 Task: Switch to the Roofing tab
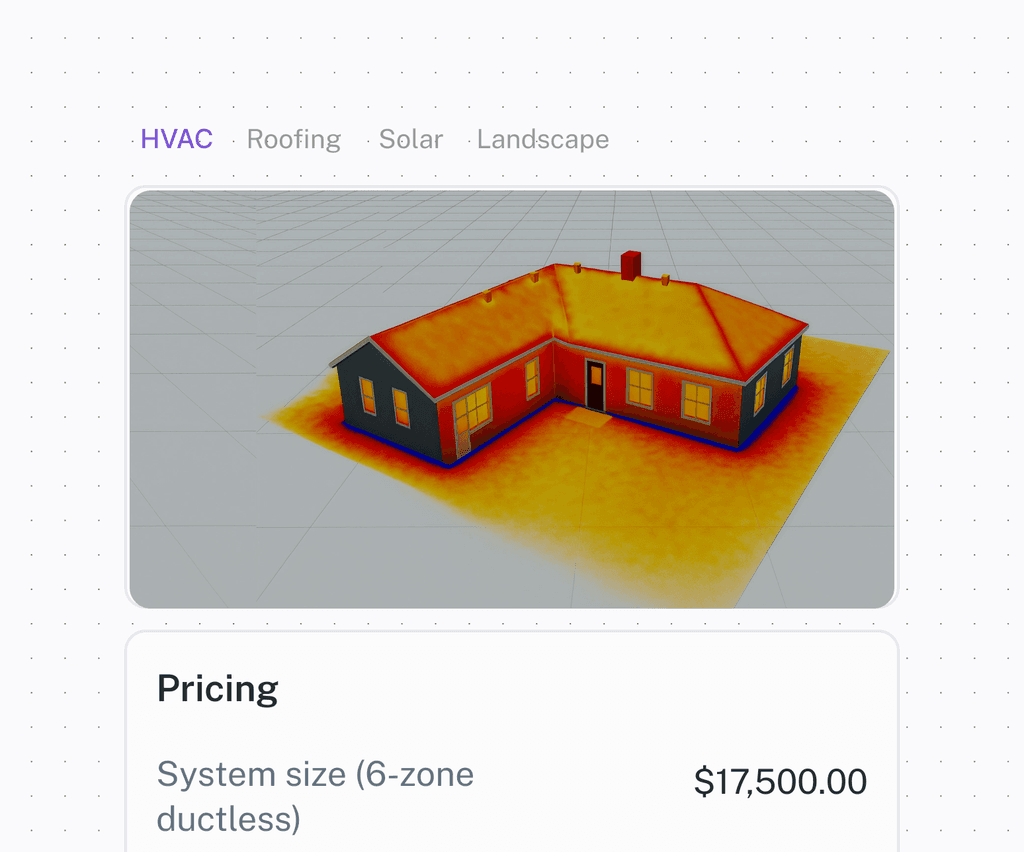click(x=294, y=139)
